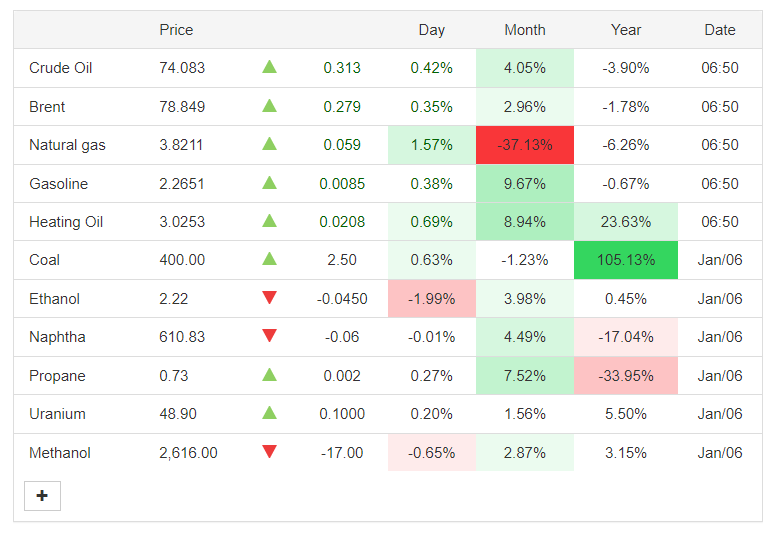Select the 8.94% month value for Heating Oil
Viewport: 775px width, 536px height.
(525, 222)
